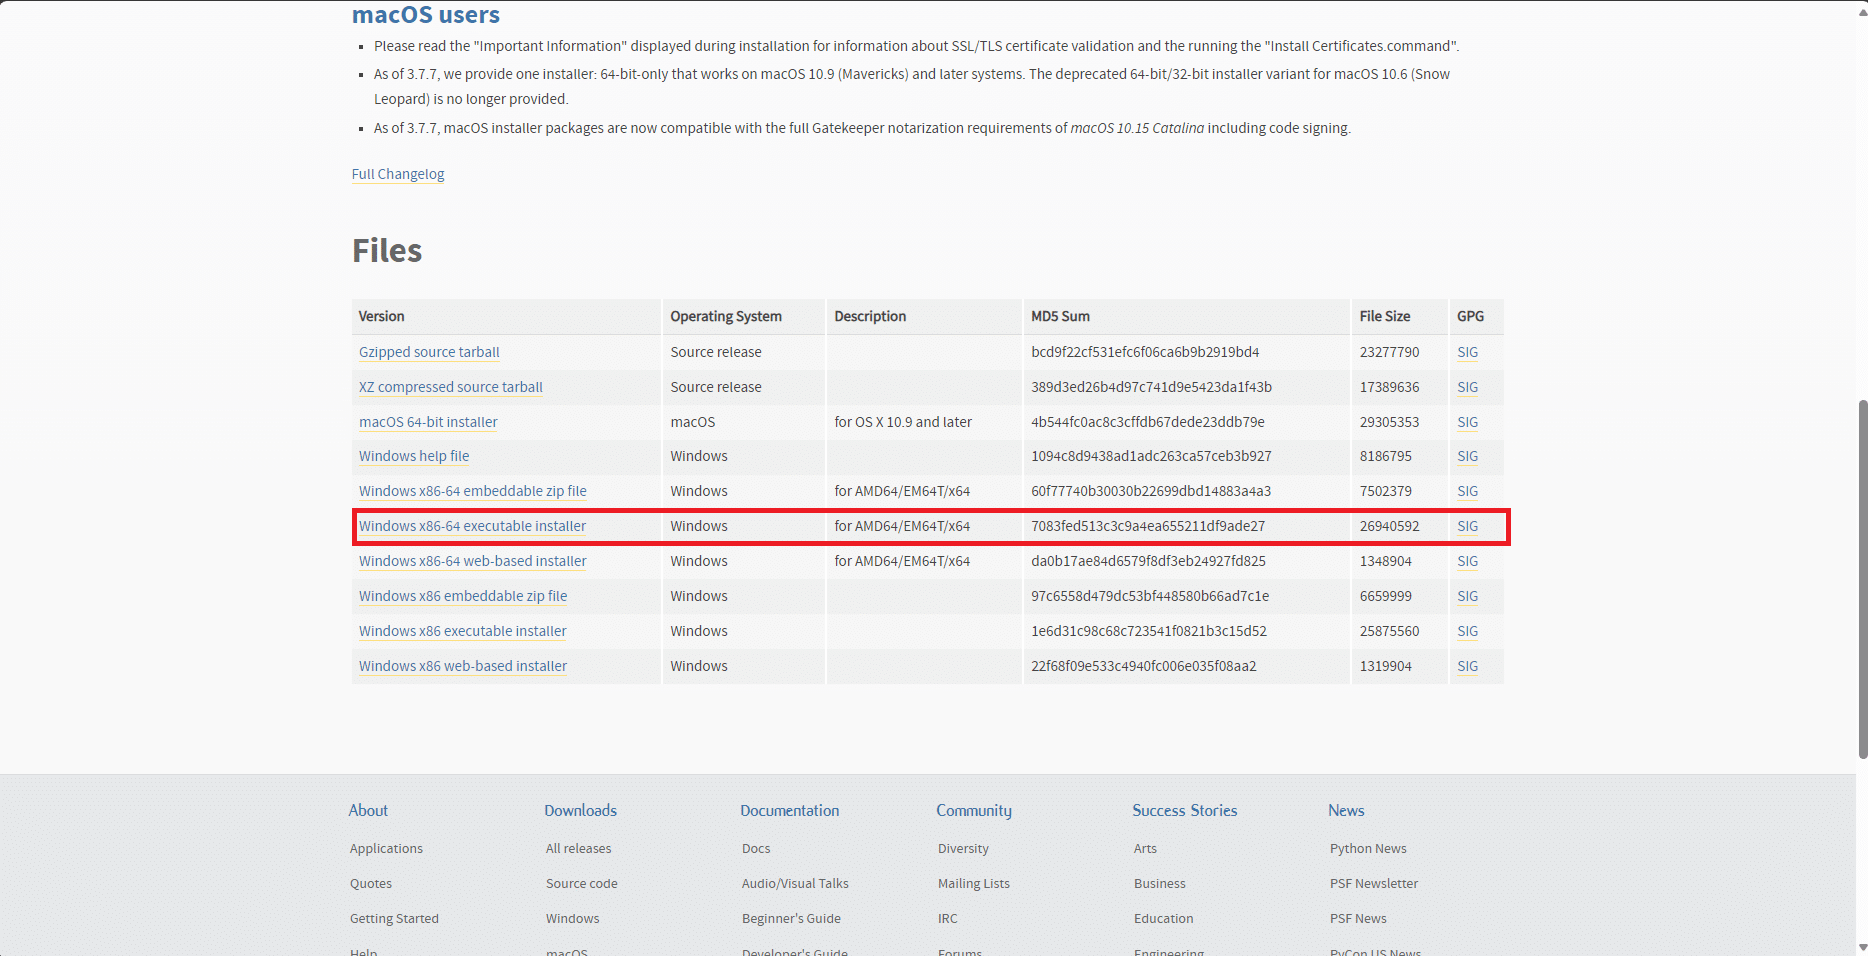Open the Full Changelog link
Image resolution: width=1868 pixels, height=956 pixels.
coord(398,174)
